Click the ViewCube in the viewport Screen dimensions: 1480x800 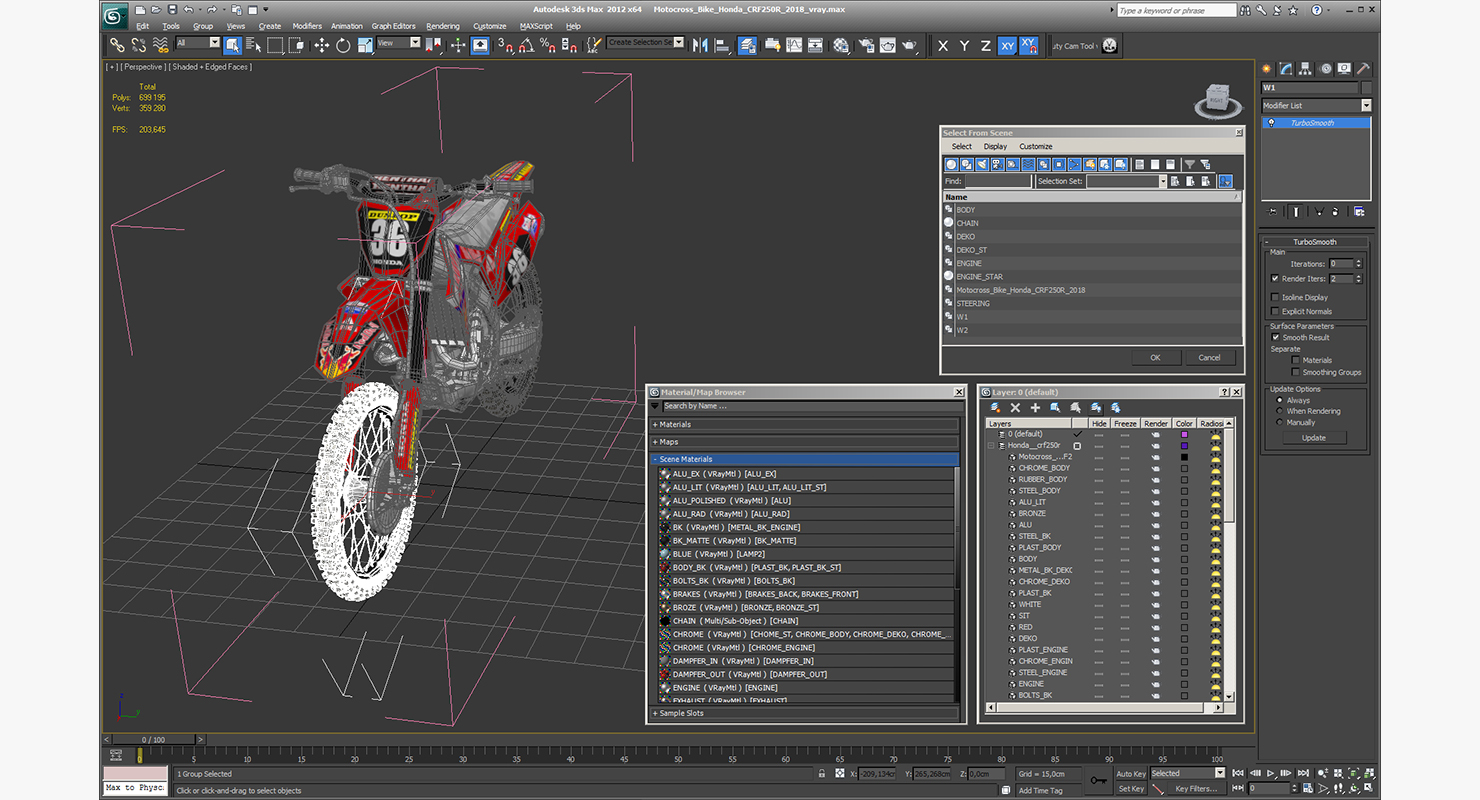tap(1217, 98)
